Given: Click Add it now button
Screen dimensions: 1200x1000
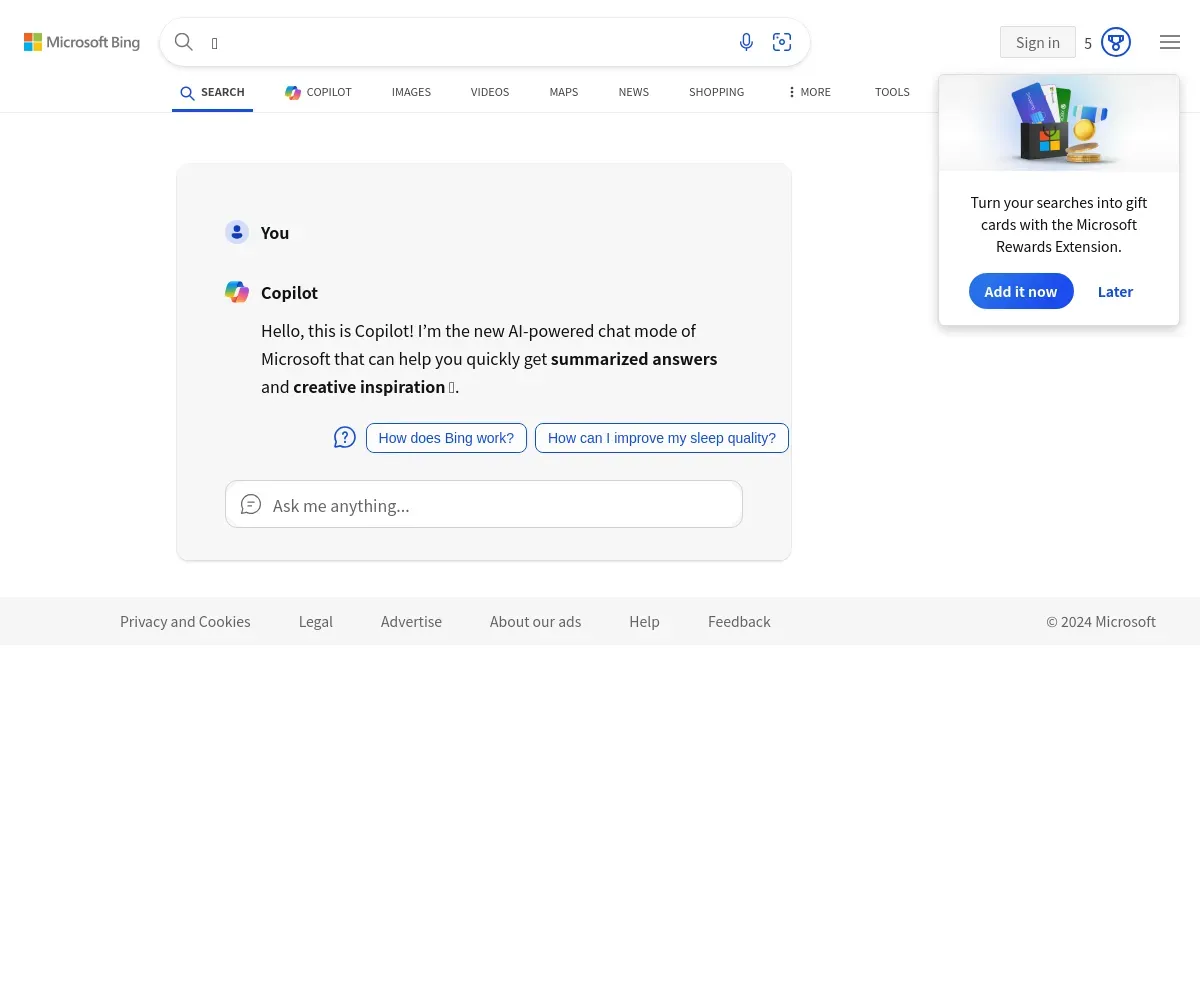Looking at the screenshot, I should click(x=1021, y=291).
